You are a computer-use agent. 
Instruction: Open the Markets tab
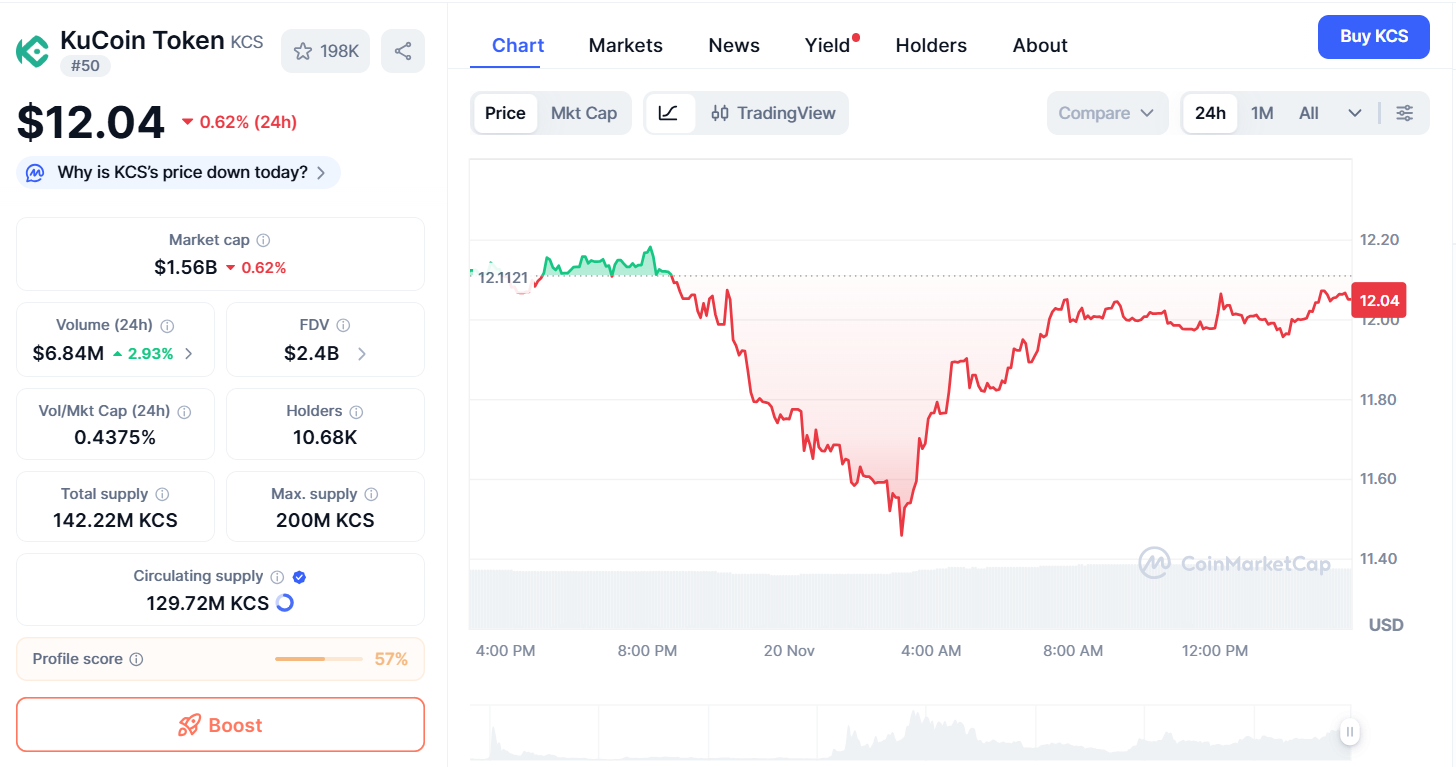[625, 45]
